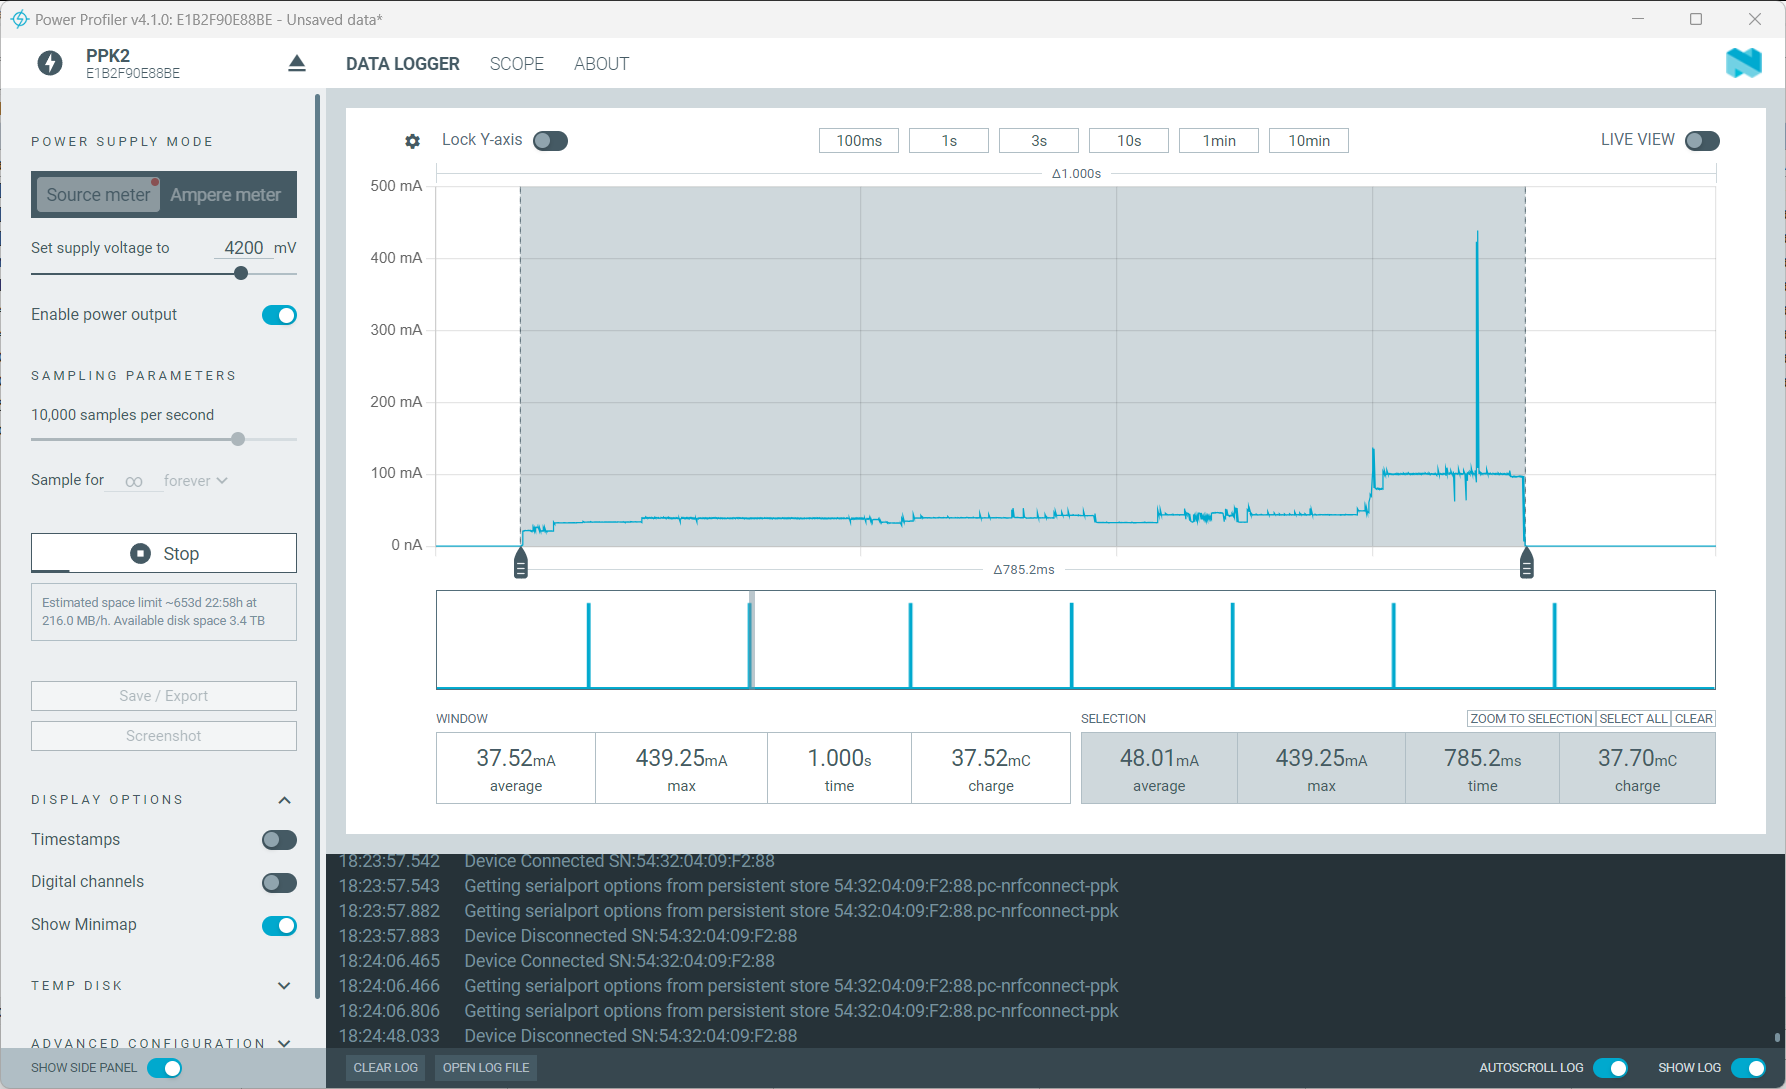
Task: Click the right selection handle marker
Action: coord(1526,564)
